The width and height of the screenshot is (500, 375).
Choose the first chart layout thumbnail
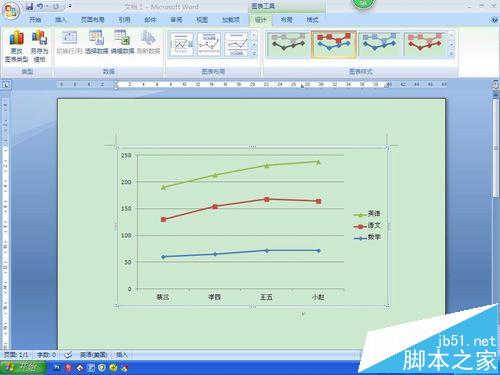(x=182, y=44)
